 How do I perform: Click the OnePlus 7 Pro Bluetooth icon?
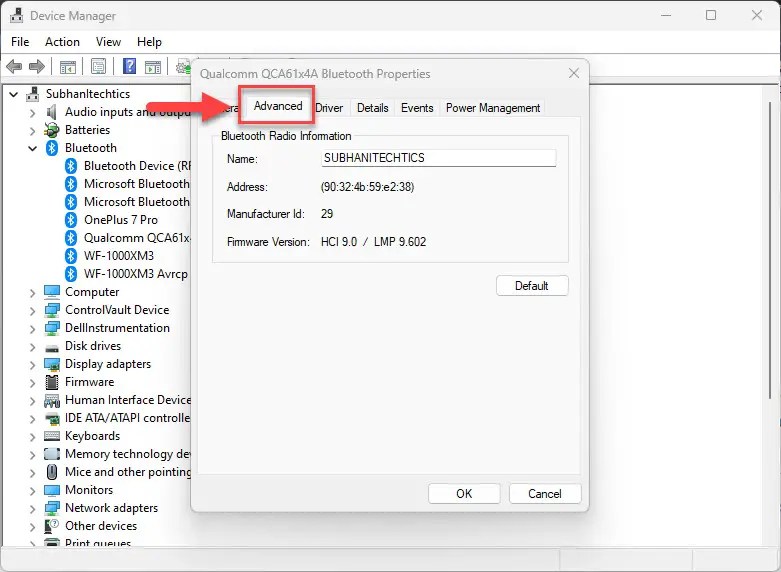(x=71, y=220)
